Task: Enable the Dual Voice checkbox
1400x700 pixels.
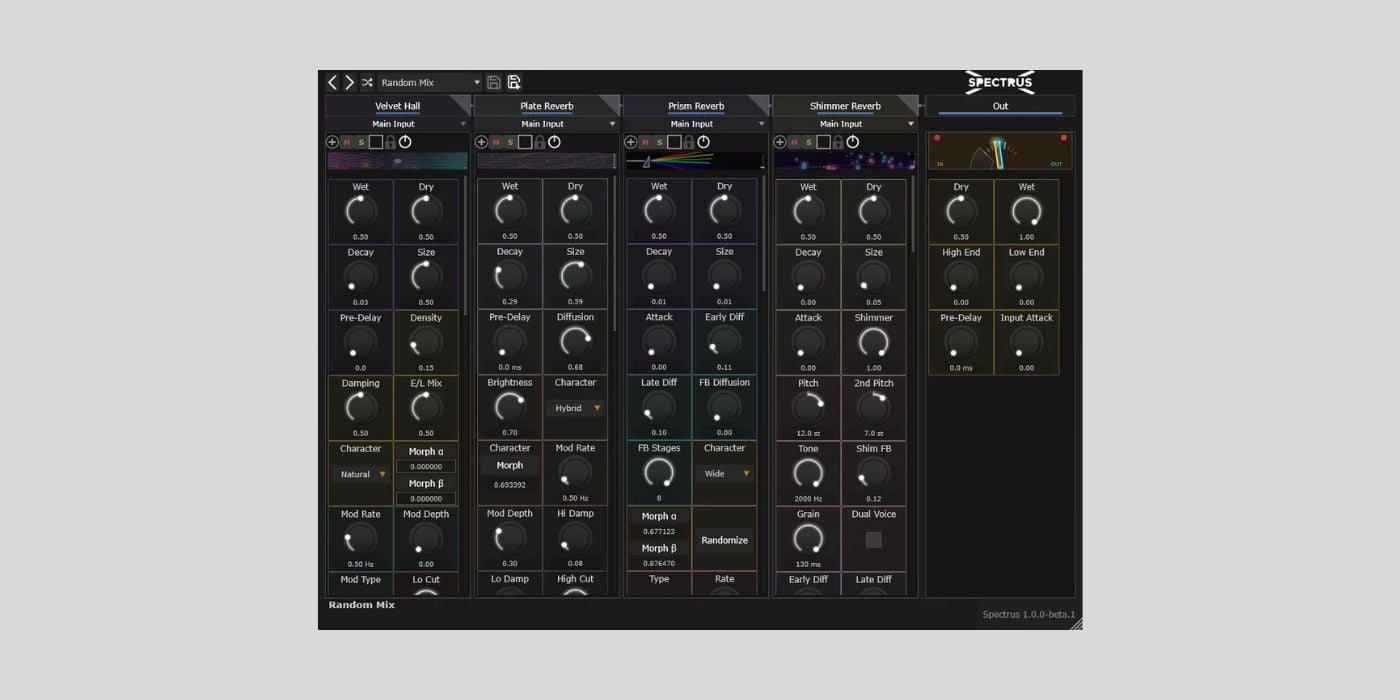Action: [873, 540]
